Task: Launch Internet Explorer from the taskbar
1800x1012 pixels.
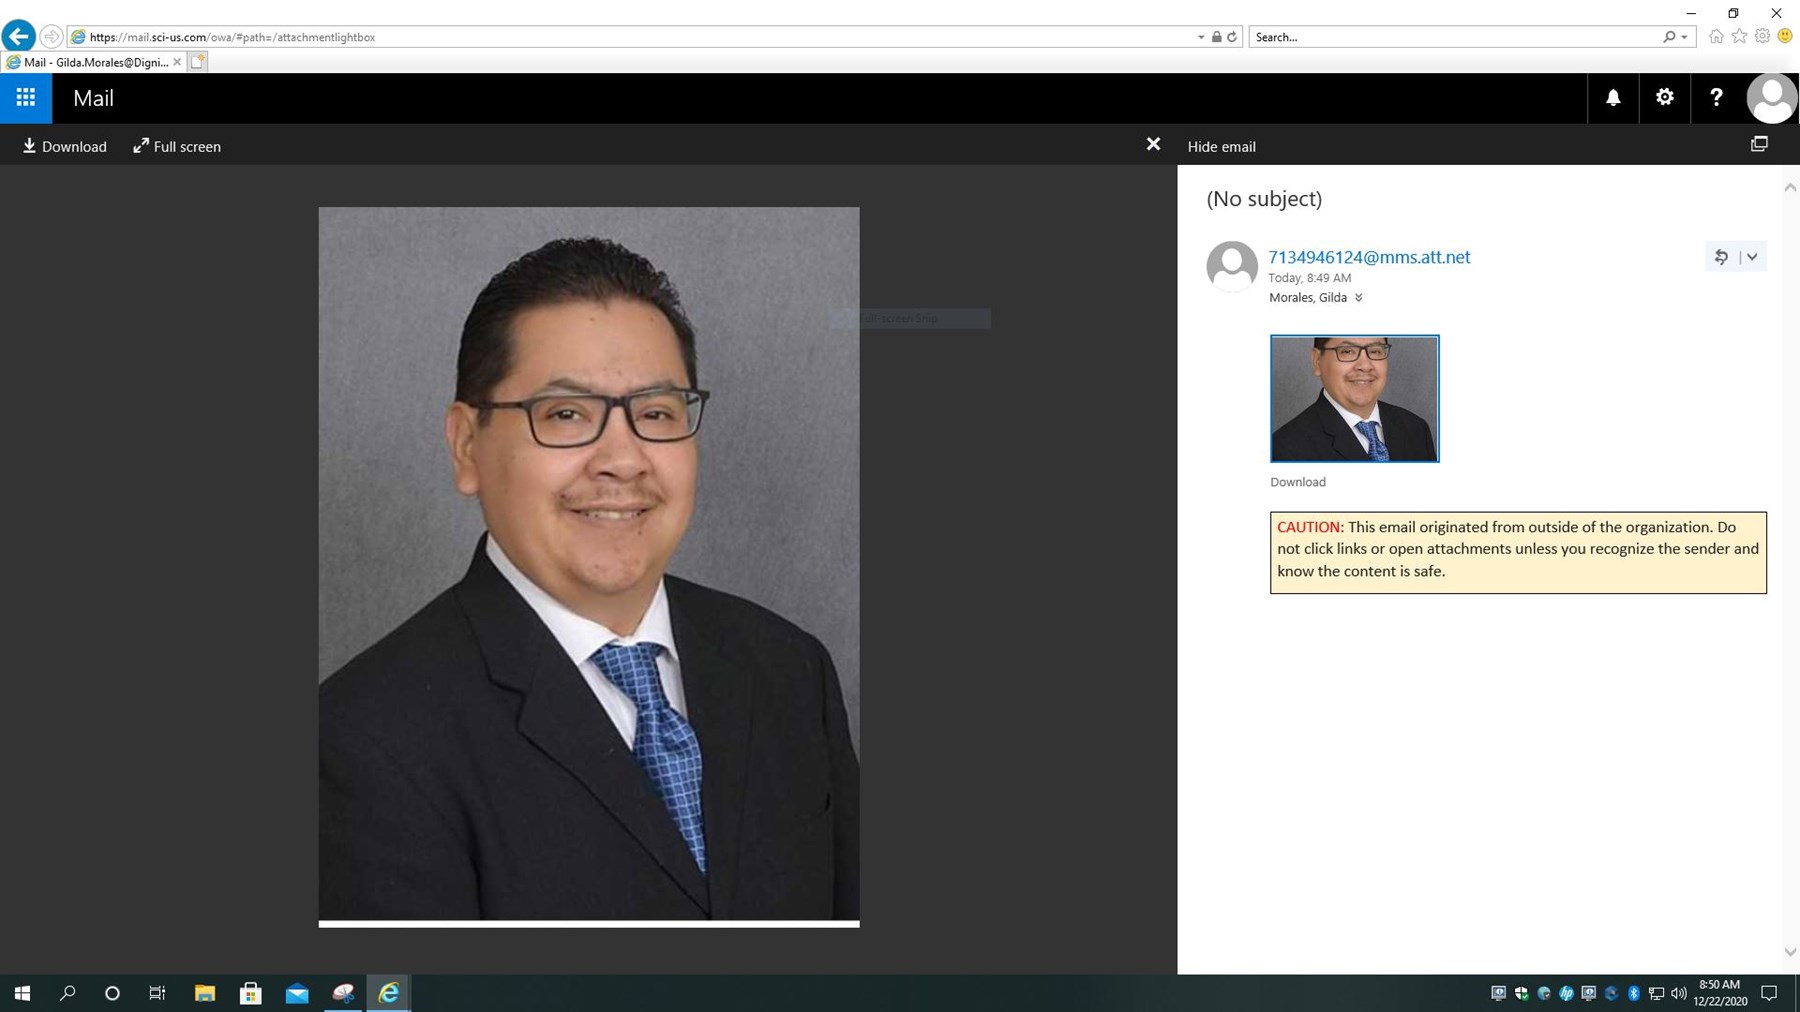Action: coord(387,993)
